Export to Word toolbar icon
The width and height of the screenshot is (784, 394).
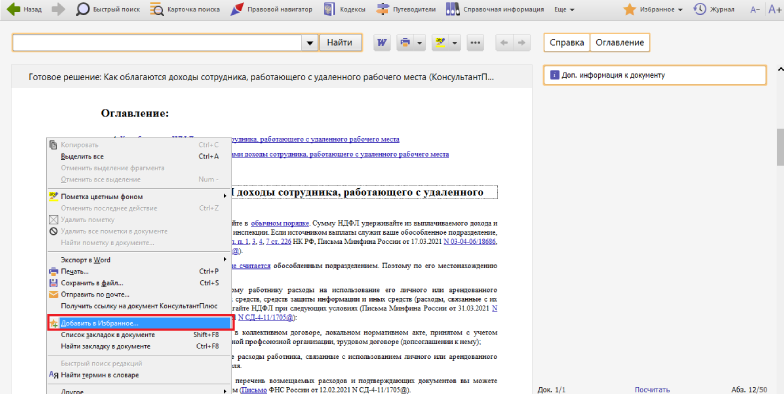click(382, 43)
